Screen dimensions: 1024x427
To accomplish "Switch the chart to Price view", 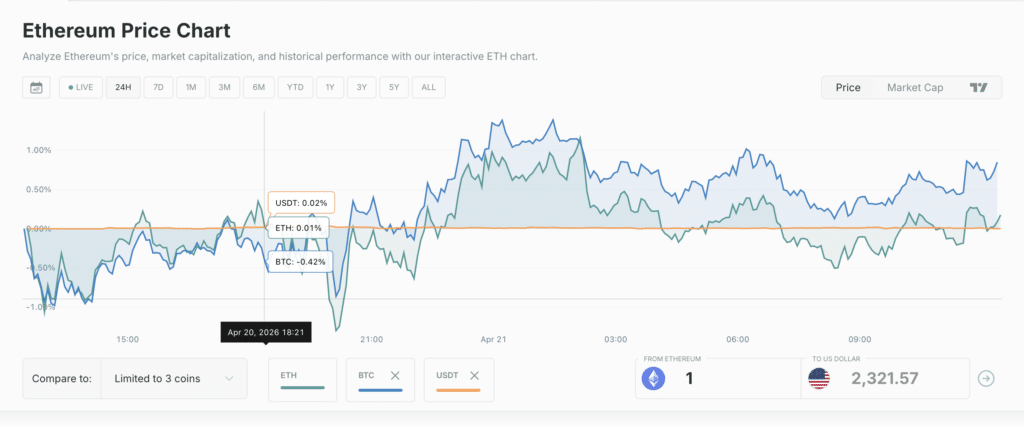I will tap(848, 87).
